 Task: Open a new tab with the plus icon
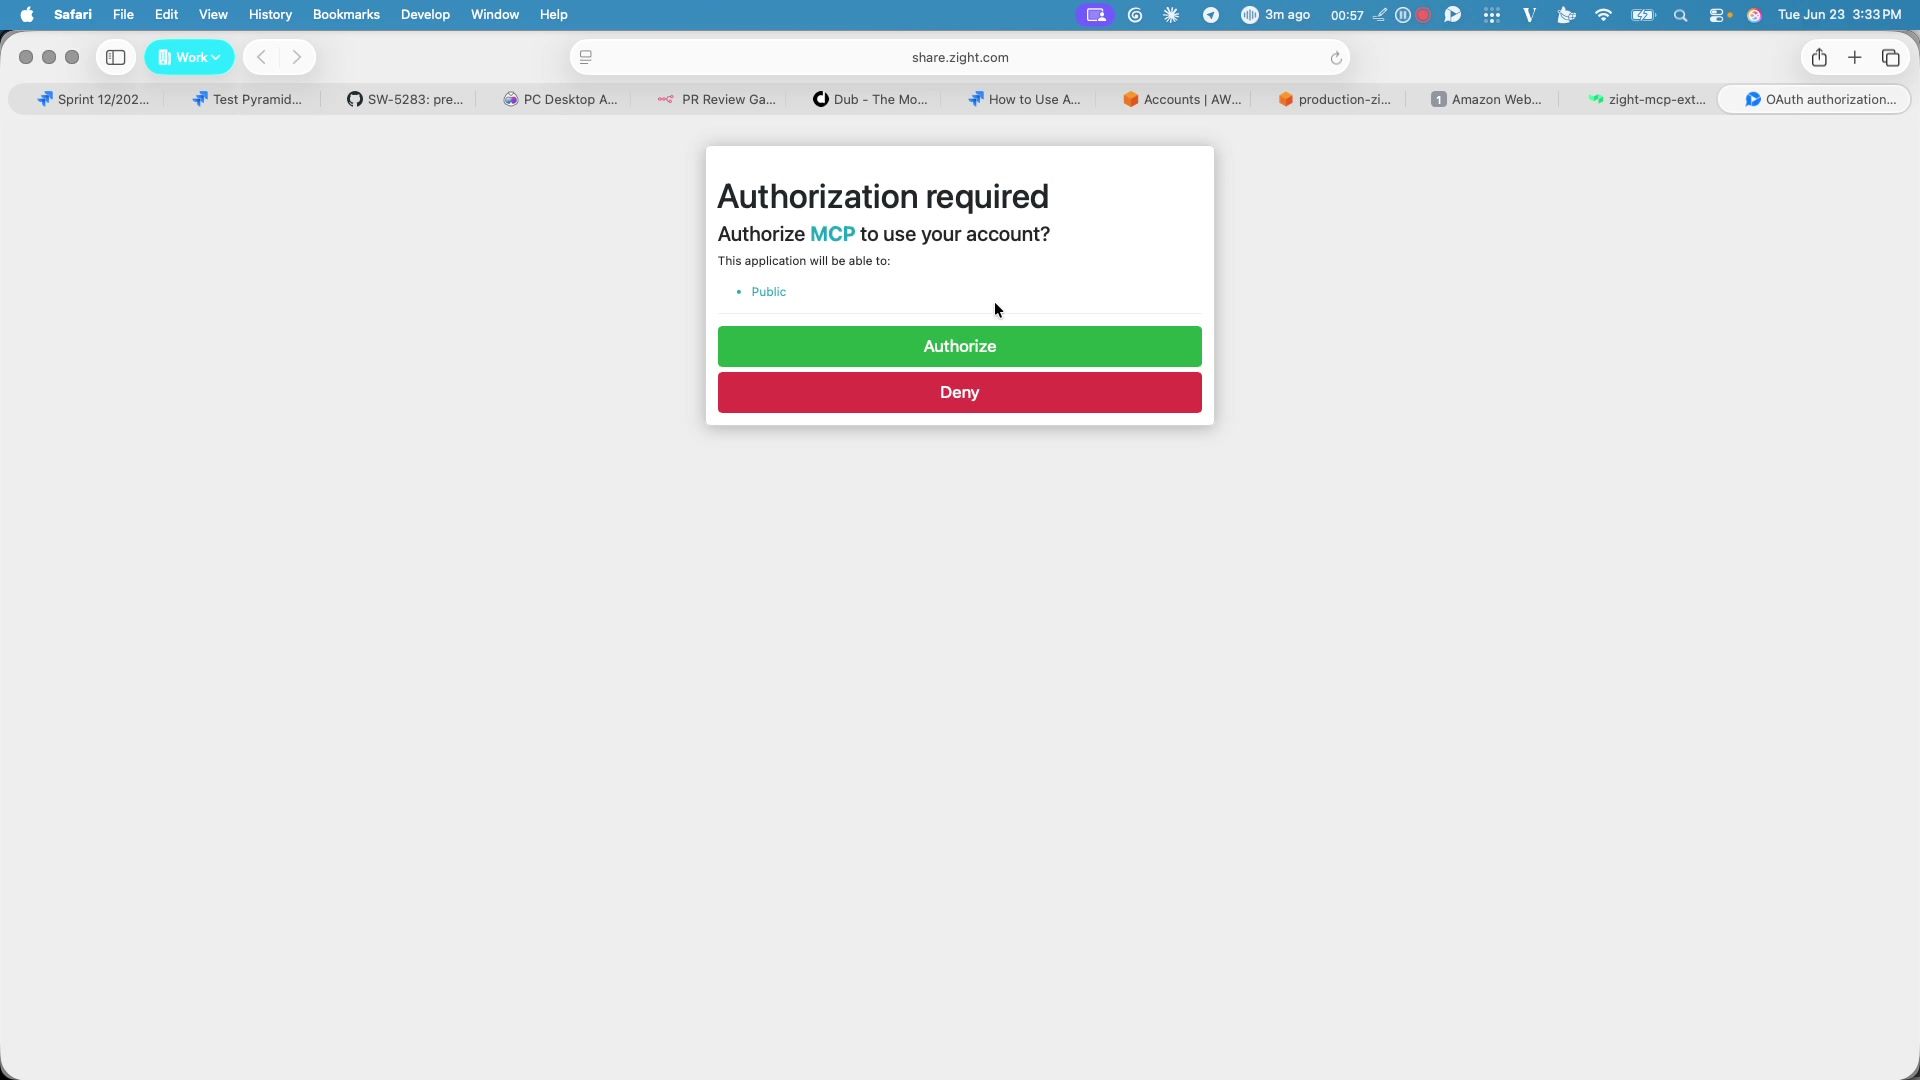tap(1855, 57)
